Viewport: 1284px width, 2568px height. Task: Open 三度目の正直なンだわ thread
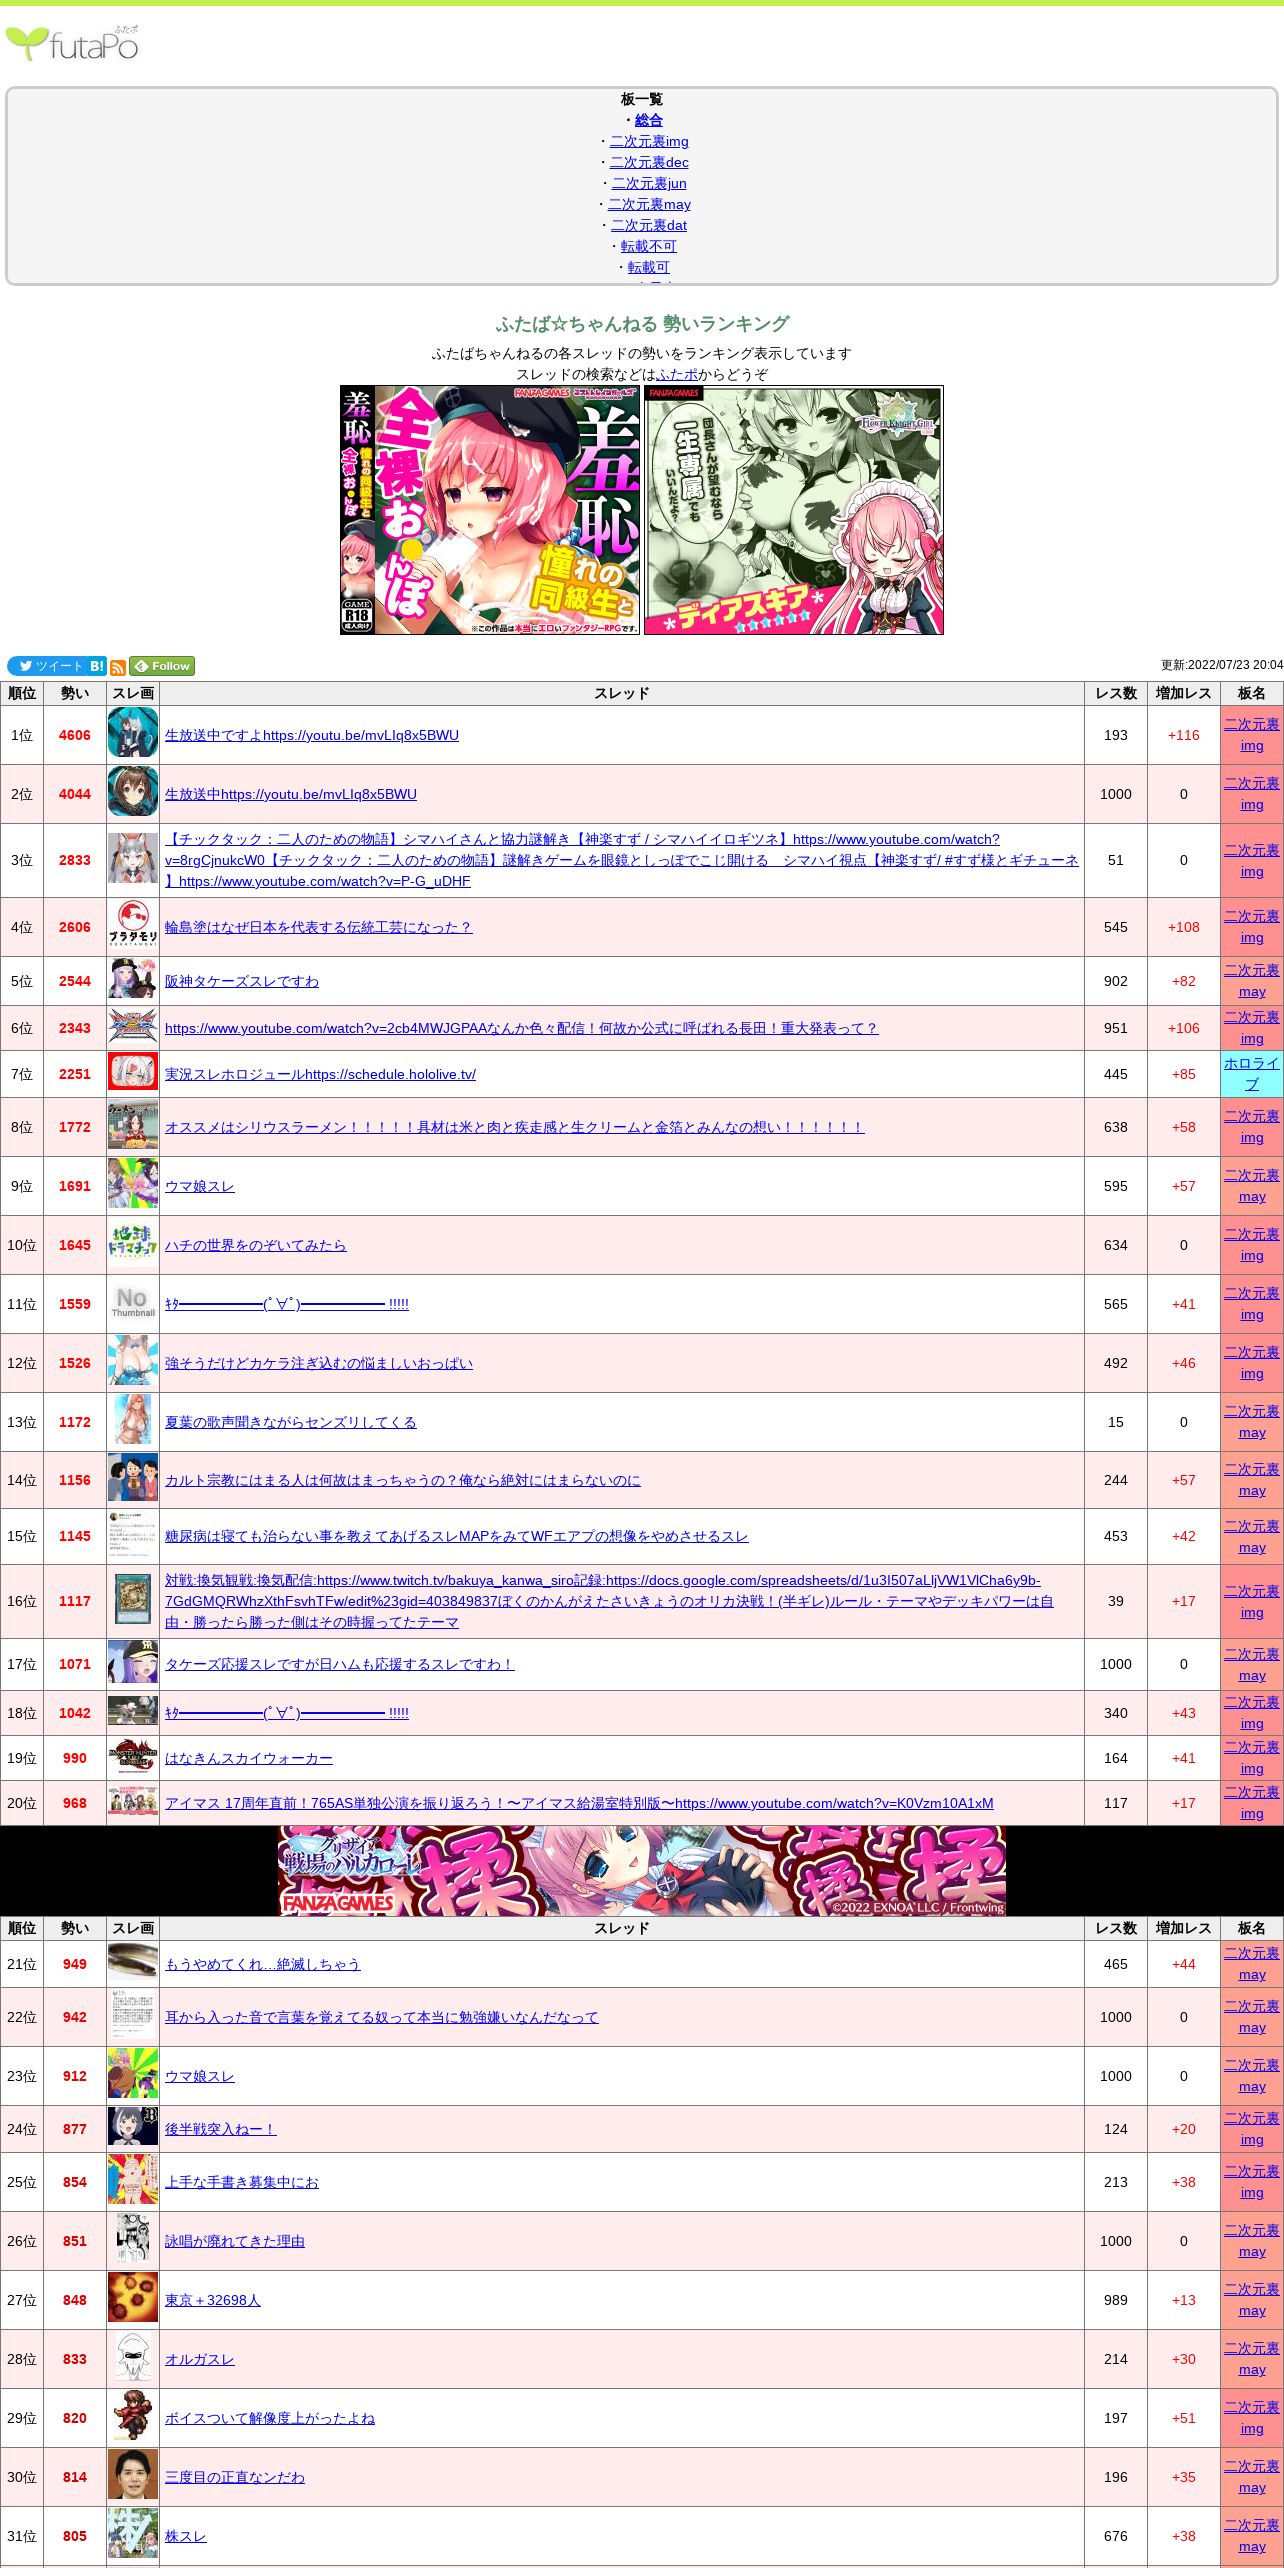(235, 2477)
